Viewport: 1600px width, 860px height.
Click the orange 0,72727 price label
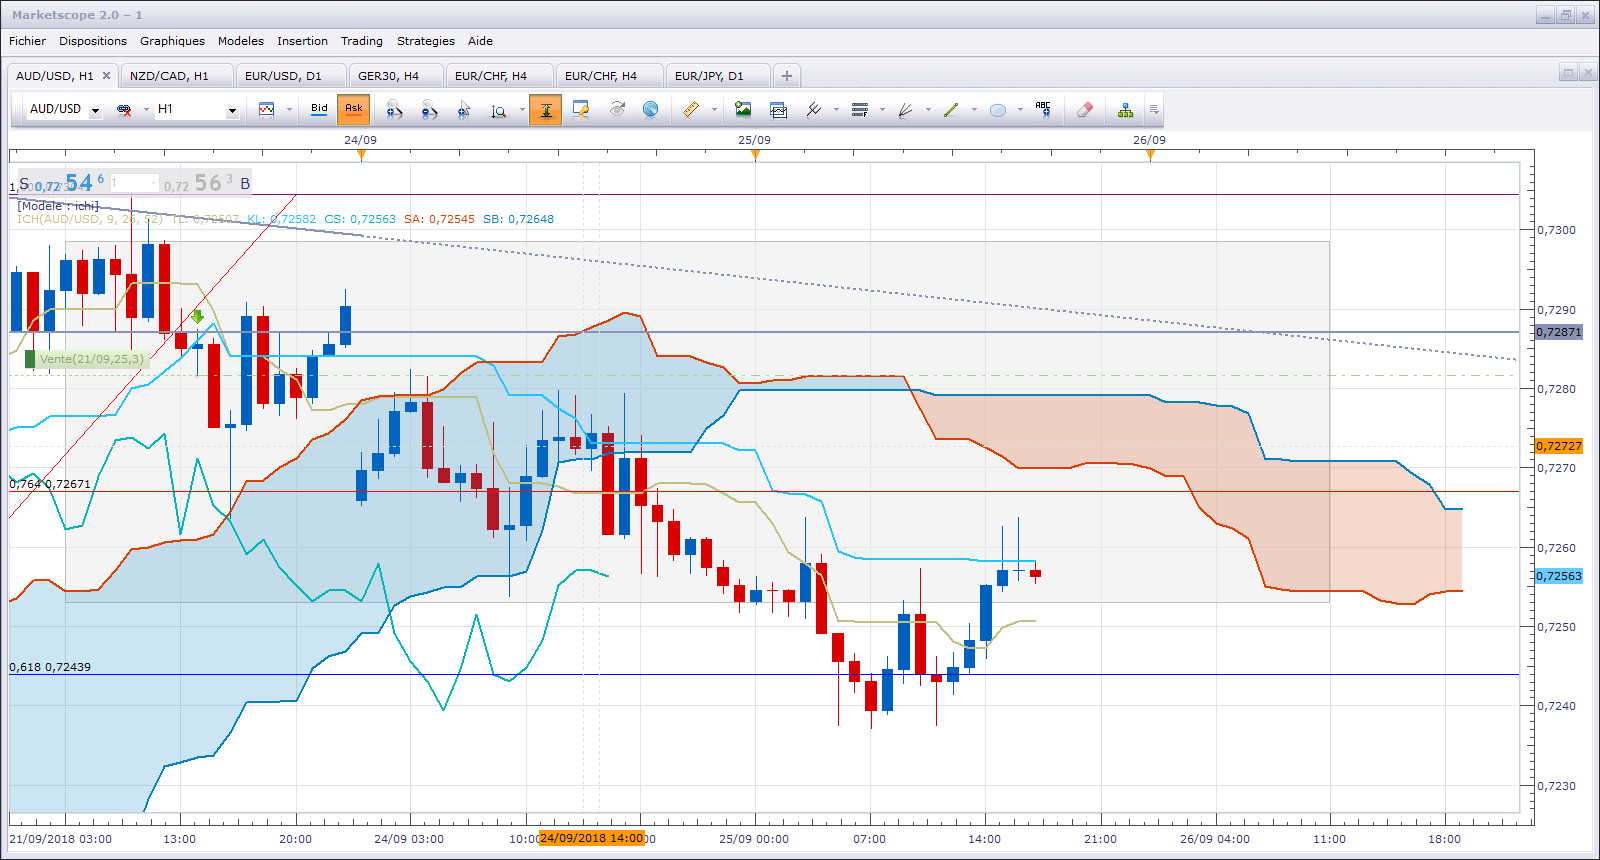pyautogui.click(x=1559, y=446)
